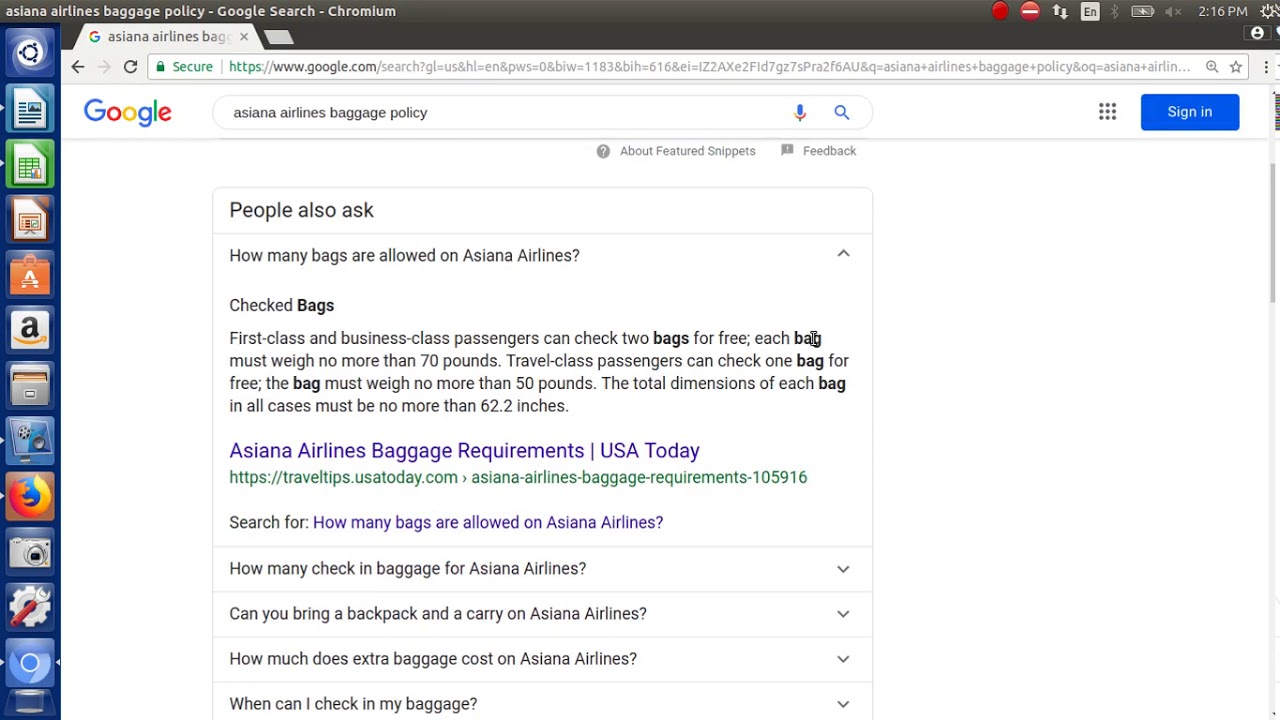Open Firefox from the dock
Image resolution: width=1280 pixels, height=720 pixels.
click(x=30, y=496)
